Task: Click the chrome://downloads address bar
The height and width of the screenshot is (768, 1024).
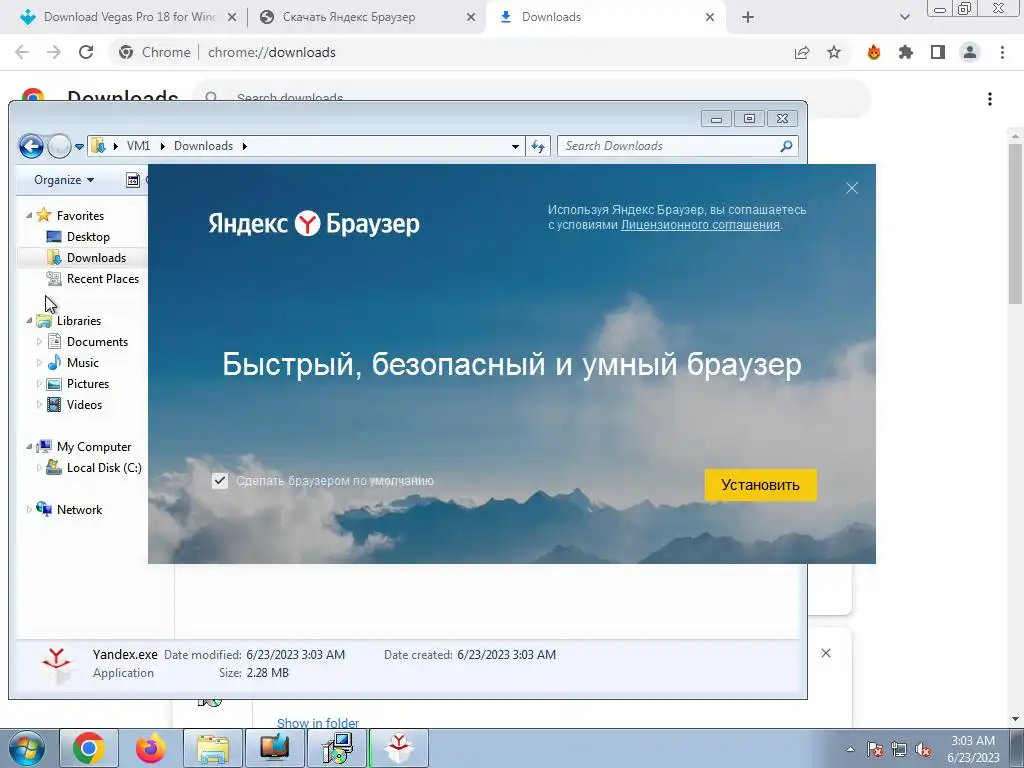Action: click(x=271, y=52)
